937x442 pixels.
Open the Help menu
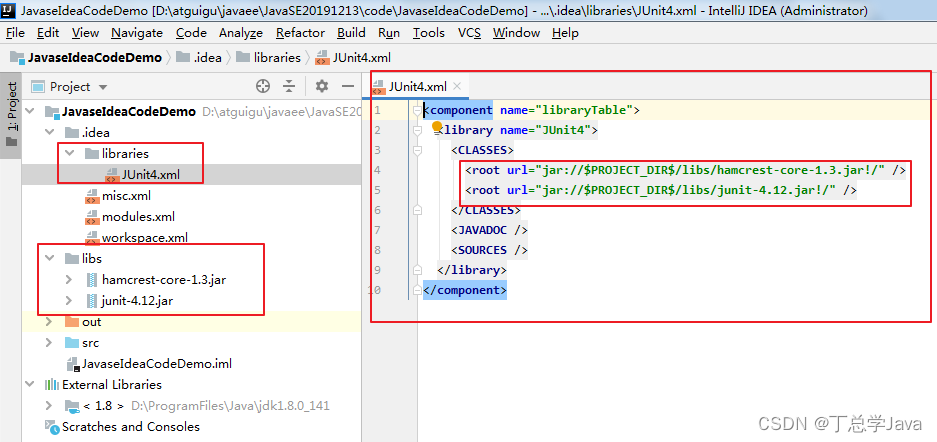point(565,33)
